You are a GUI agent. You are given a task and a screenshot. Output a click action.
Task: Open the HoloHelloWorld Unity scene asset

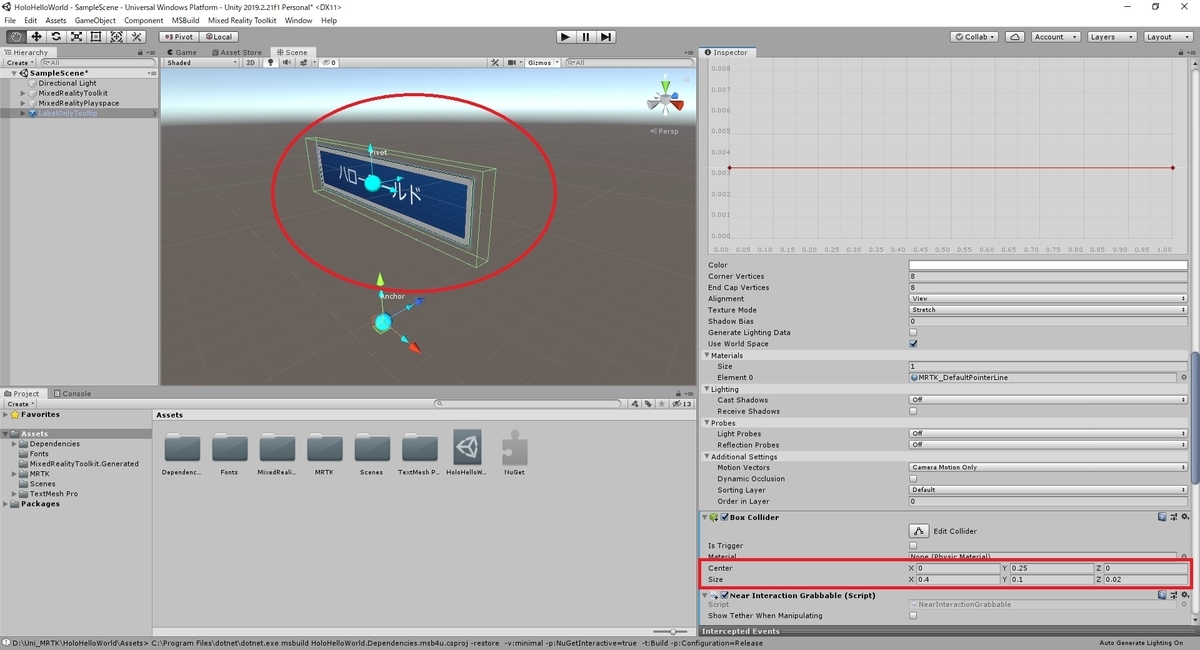tap(467, 448)
